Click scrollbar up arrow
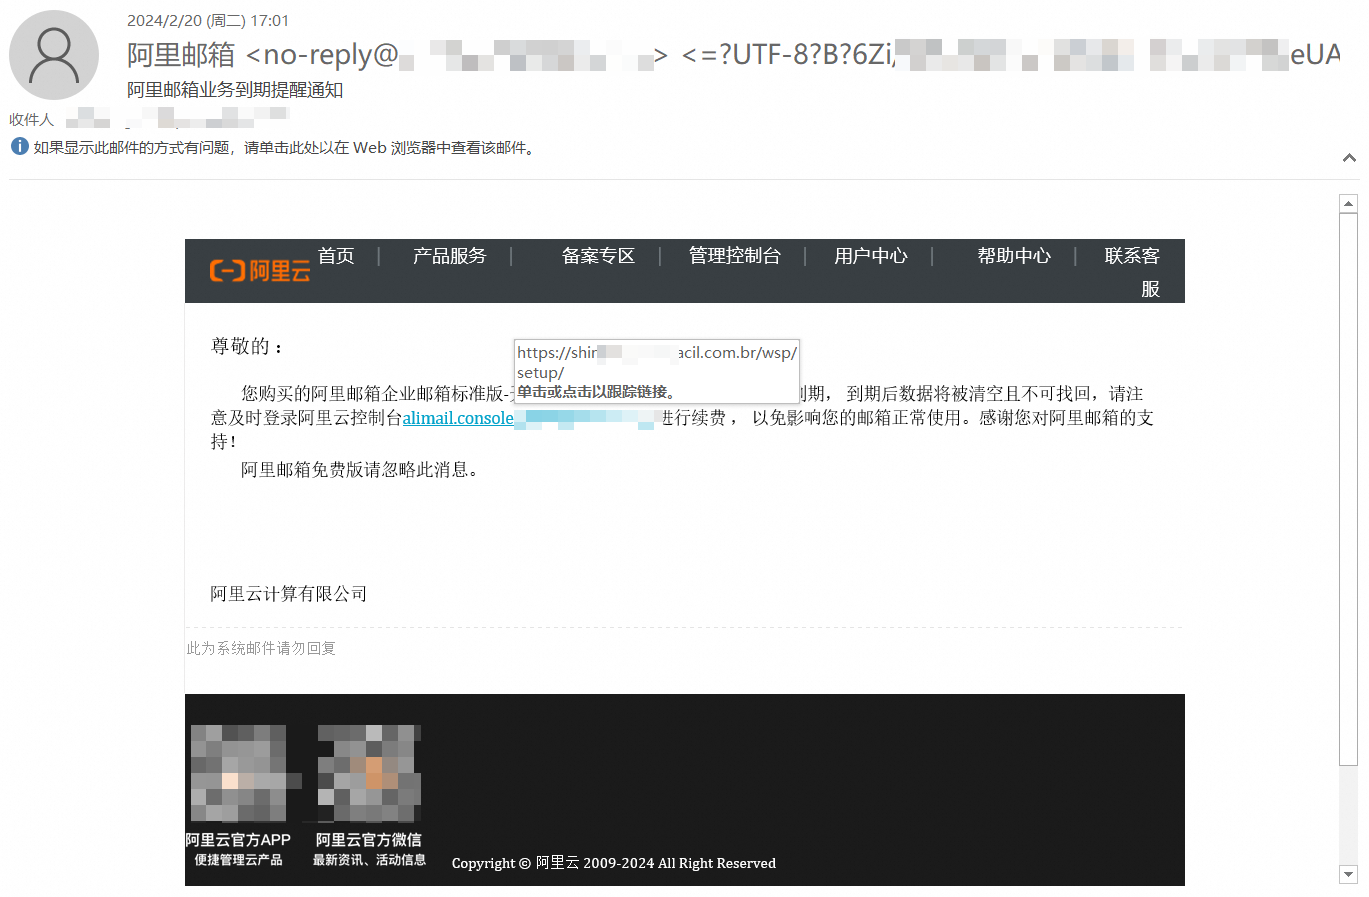The height and width of the screenshot is (897, 1369). [x=1348, y=204]
